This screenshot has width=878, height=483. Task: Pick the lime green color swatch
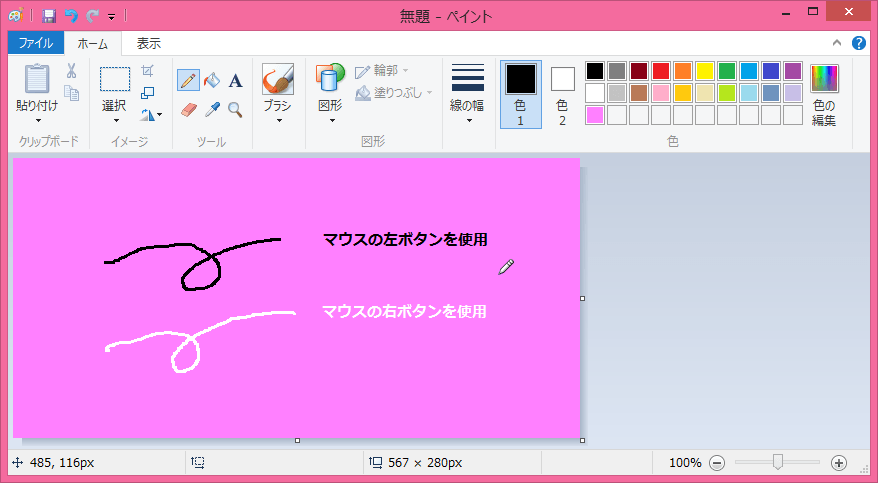coord(727,93)
